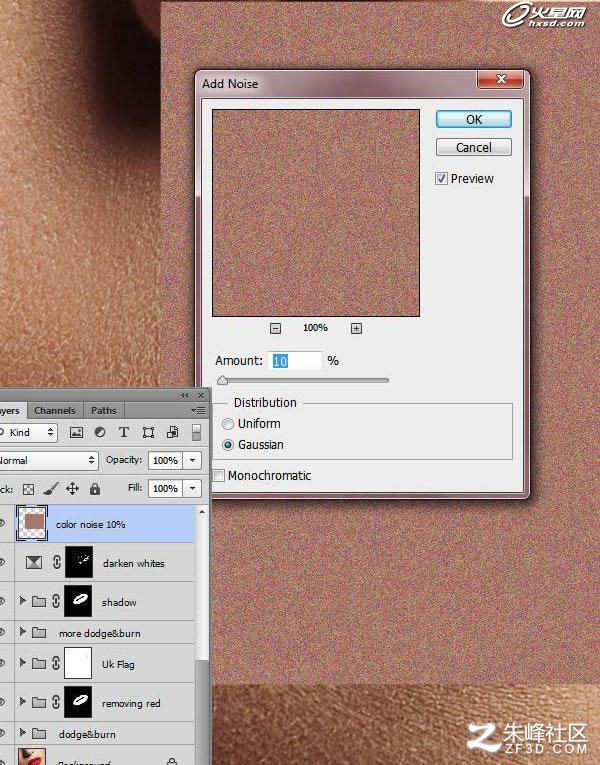Select Gaussian distribution
The width and height of the screenshot is (600, 765).
point(228,445)
